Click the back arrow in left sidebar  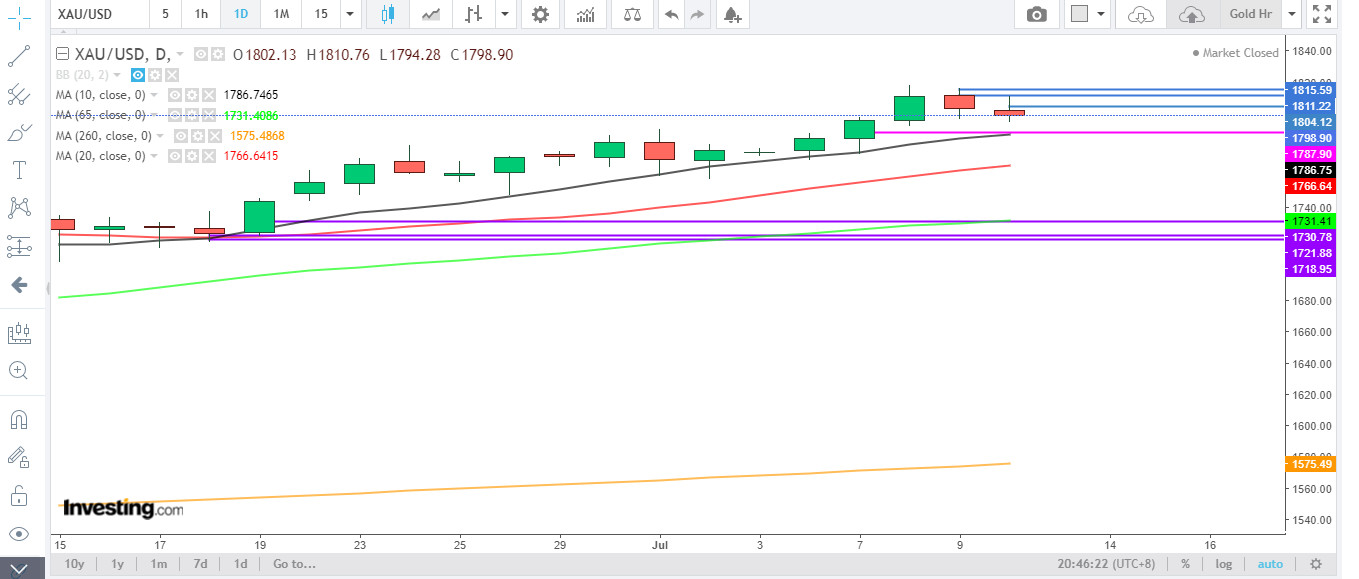point(18,285)
